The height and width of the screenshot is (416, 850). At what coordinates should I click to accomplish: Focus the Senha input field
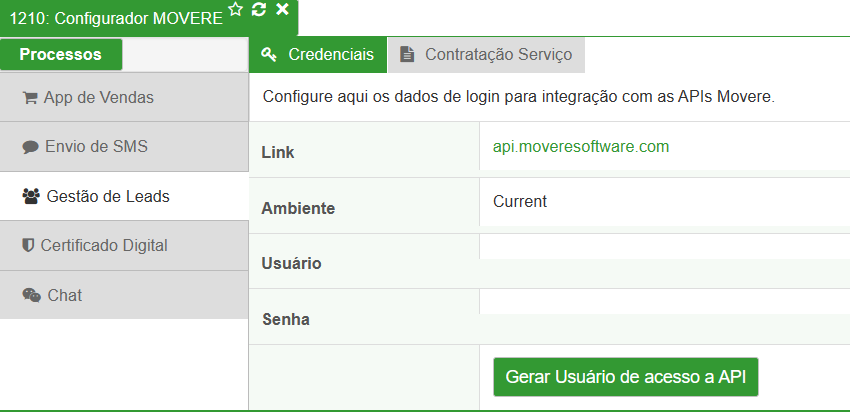[x=665, y=302]
